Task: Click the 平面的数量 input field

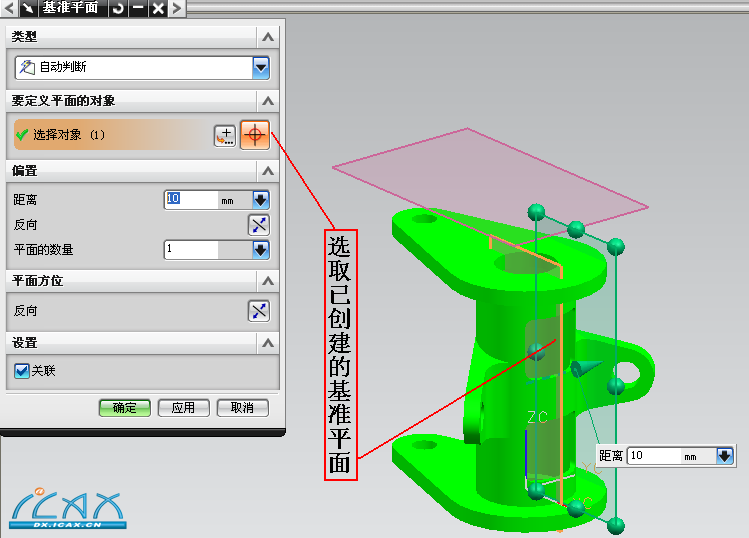Action: click(191, 250)
